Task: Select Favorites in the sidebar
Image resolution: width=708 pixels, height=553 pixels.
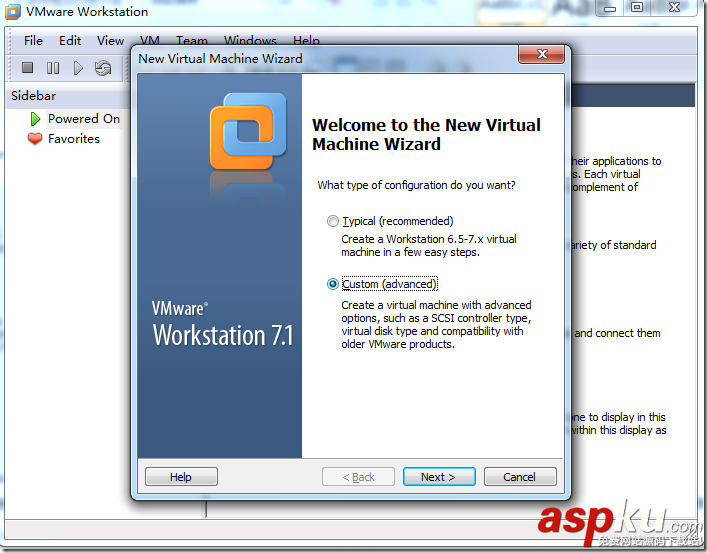Action: 74,139
